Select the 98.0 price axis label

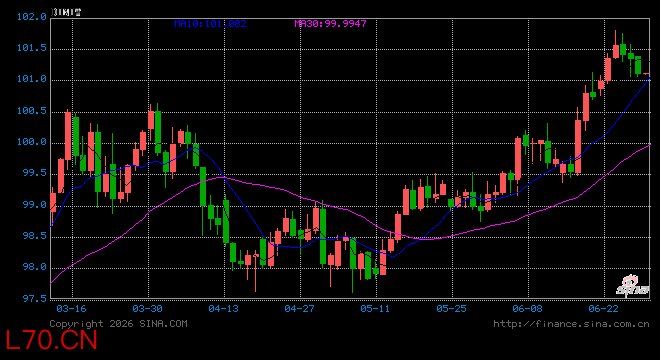pos(35,267)
